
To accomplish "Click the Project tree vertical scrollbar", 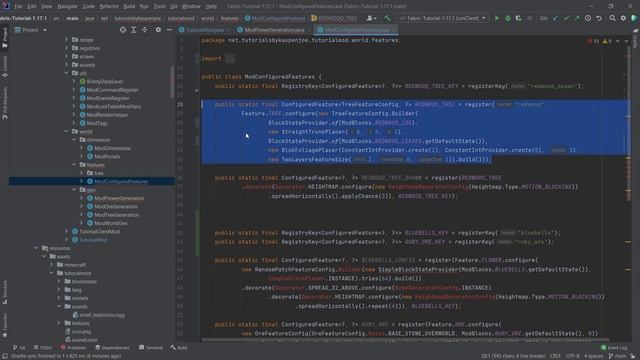I will 172,82.
